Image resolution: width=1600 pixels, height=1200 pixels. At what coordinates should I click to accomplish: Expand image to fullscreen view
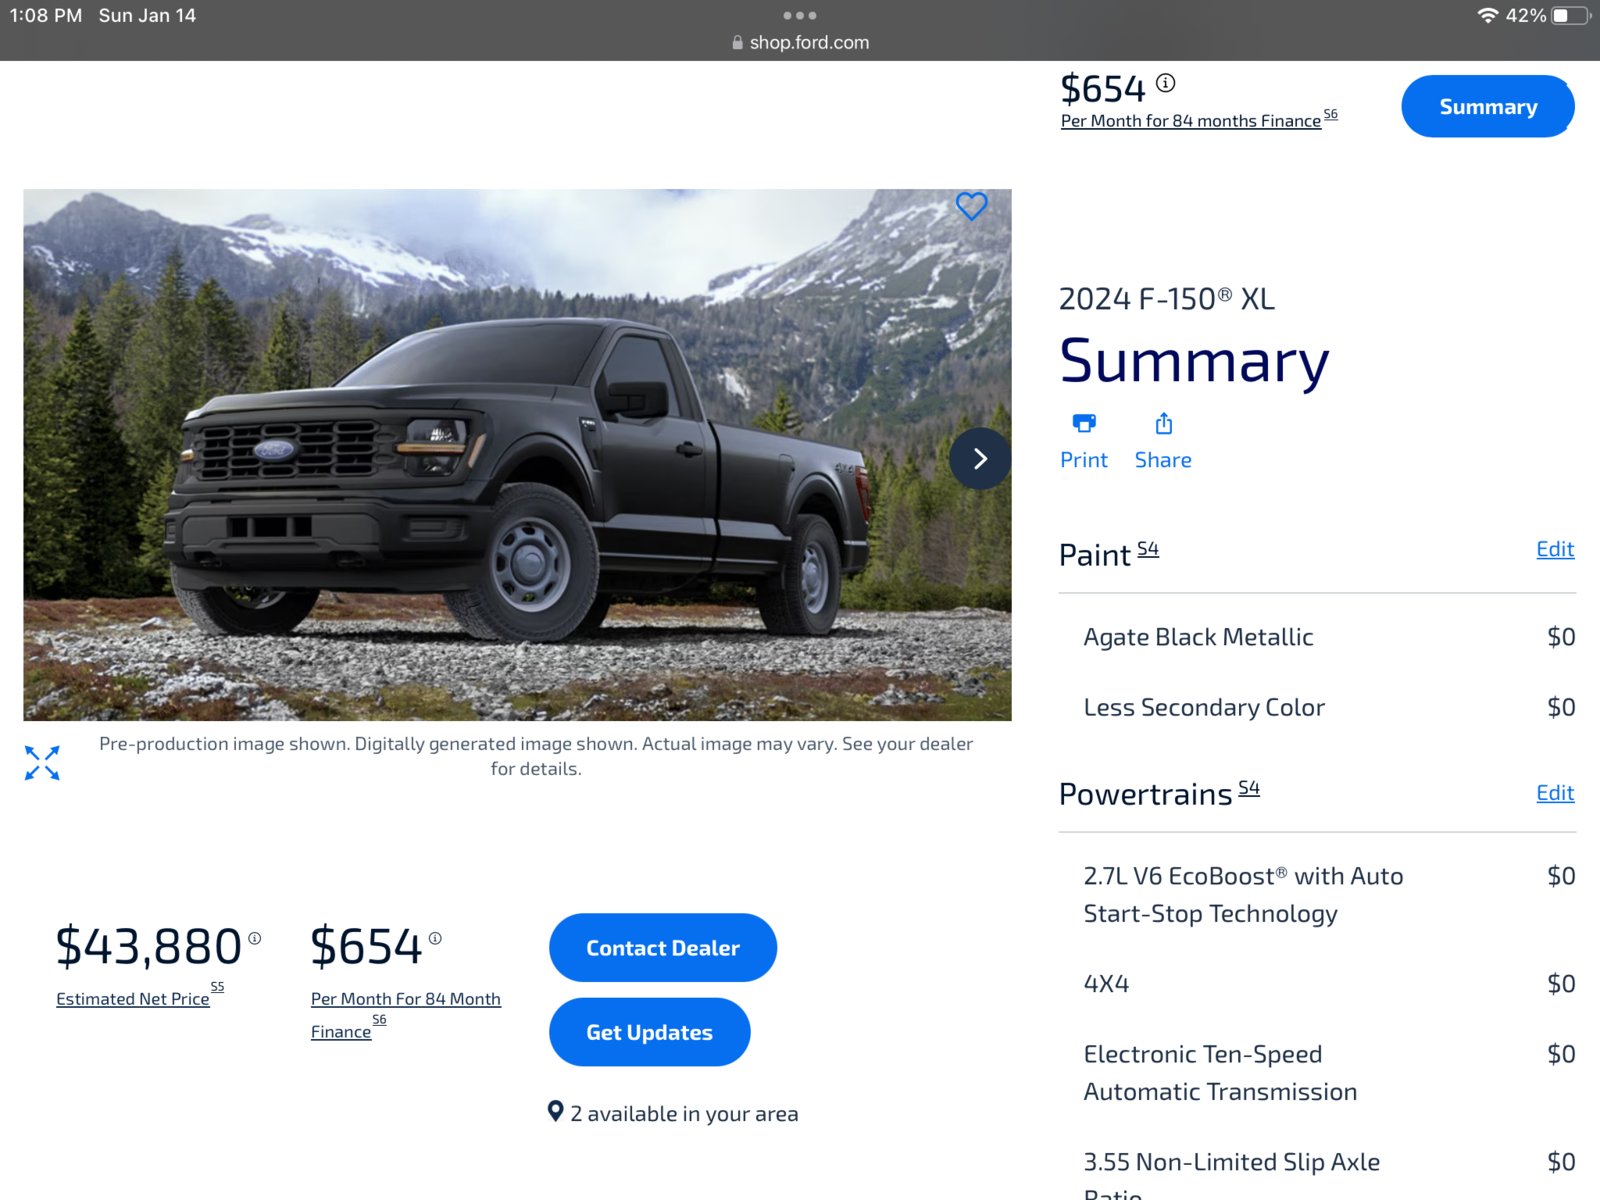click(42, 763)
